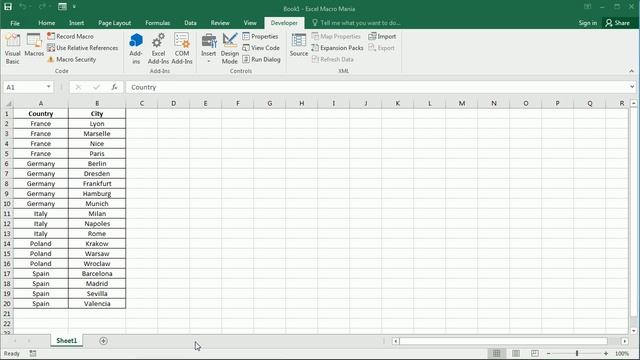The width and height of the screenshot is (640, 360).
Task: Select the cell containing Frankfurt
Action: point(97,184)
